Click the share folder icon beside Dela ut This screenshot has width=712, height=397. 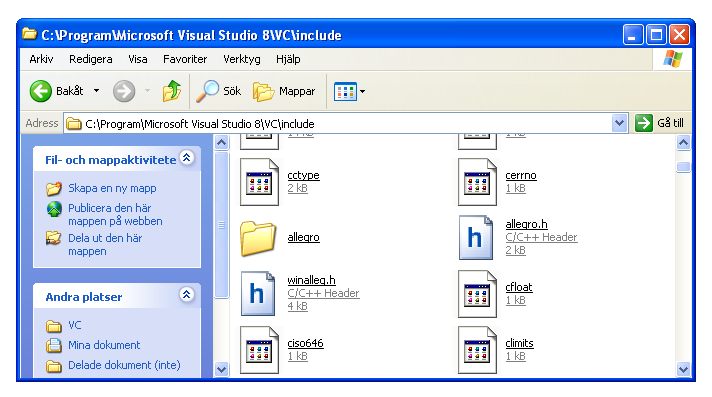[54, 238]
